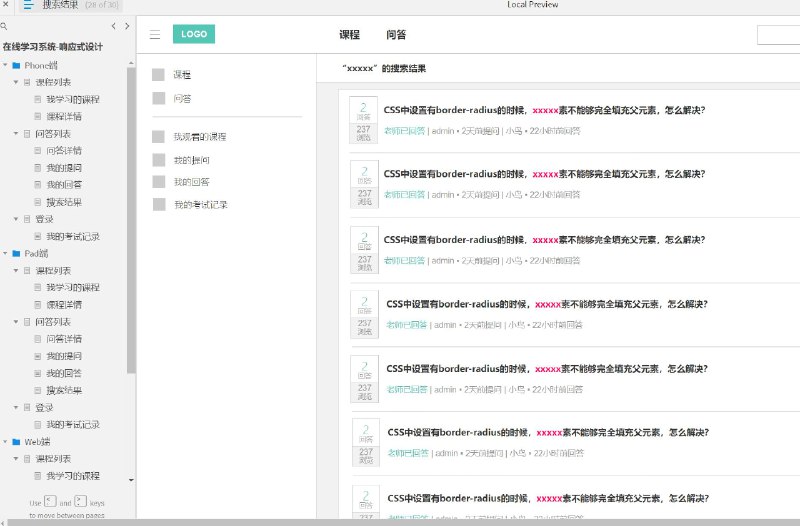The height and width of the screenshot is (526, 800).
Task: Open 我学习的课程 page under Web端
Action: coord(73,476)
